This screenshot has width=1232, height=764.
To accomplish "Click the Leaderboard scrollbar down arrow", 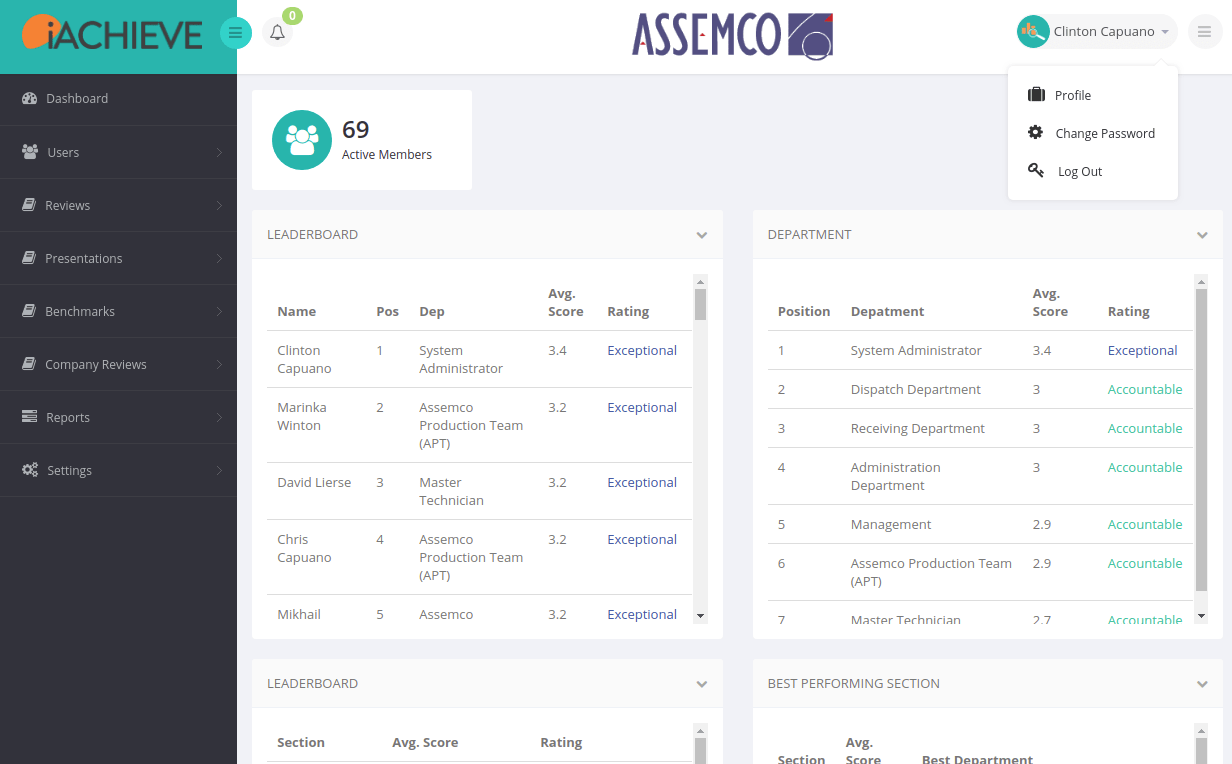I will coord(700,616).
